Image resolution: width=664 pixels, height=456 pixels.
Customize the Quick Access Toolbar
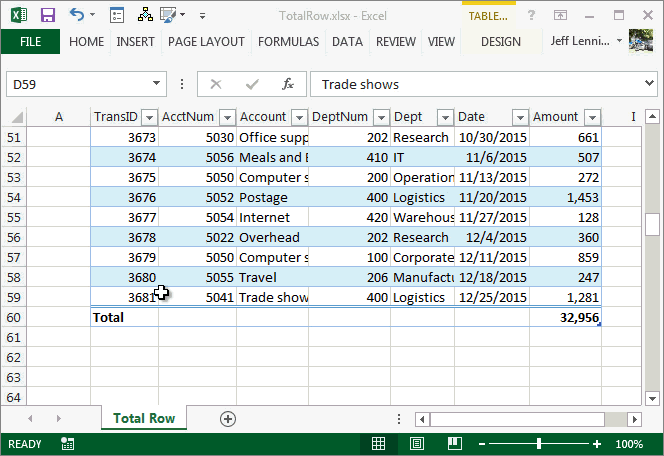click(x=202, y=16)
